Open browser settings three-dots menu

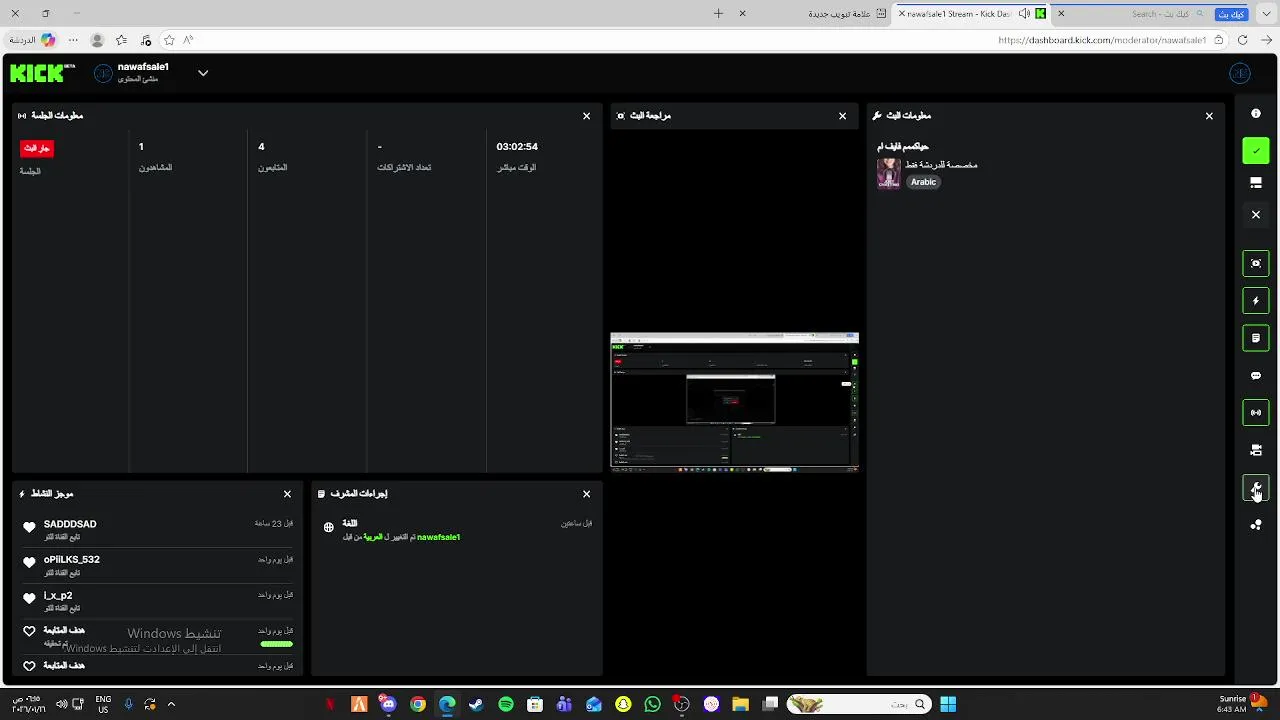point(73,40)
